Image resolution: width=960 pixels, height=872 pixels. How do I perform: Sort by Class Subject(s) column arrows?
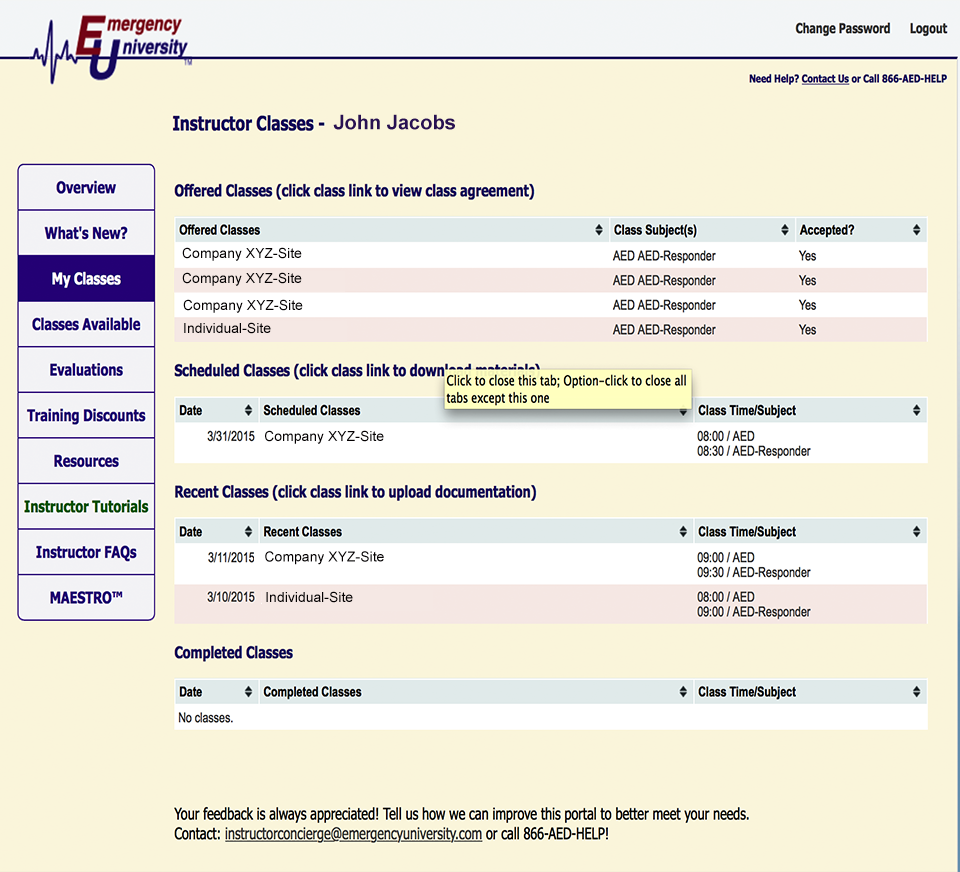[784, 230]
